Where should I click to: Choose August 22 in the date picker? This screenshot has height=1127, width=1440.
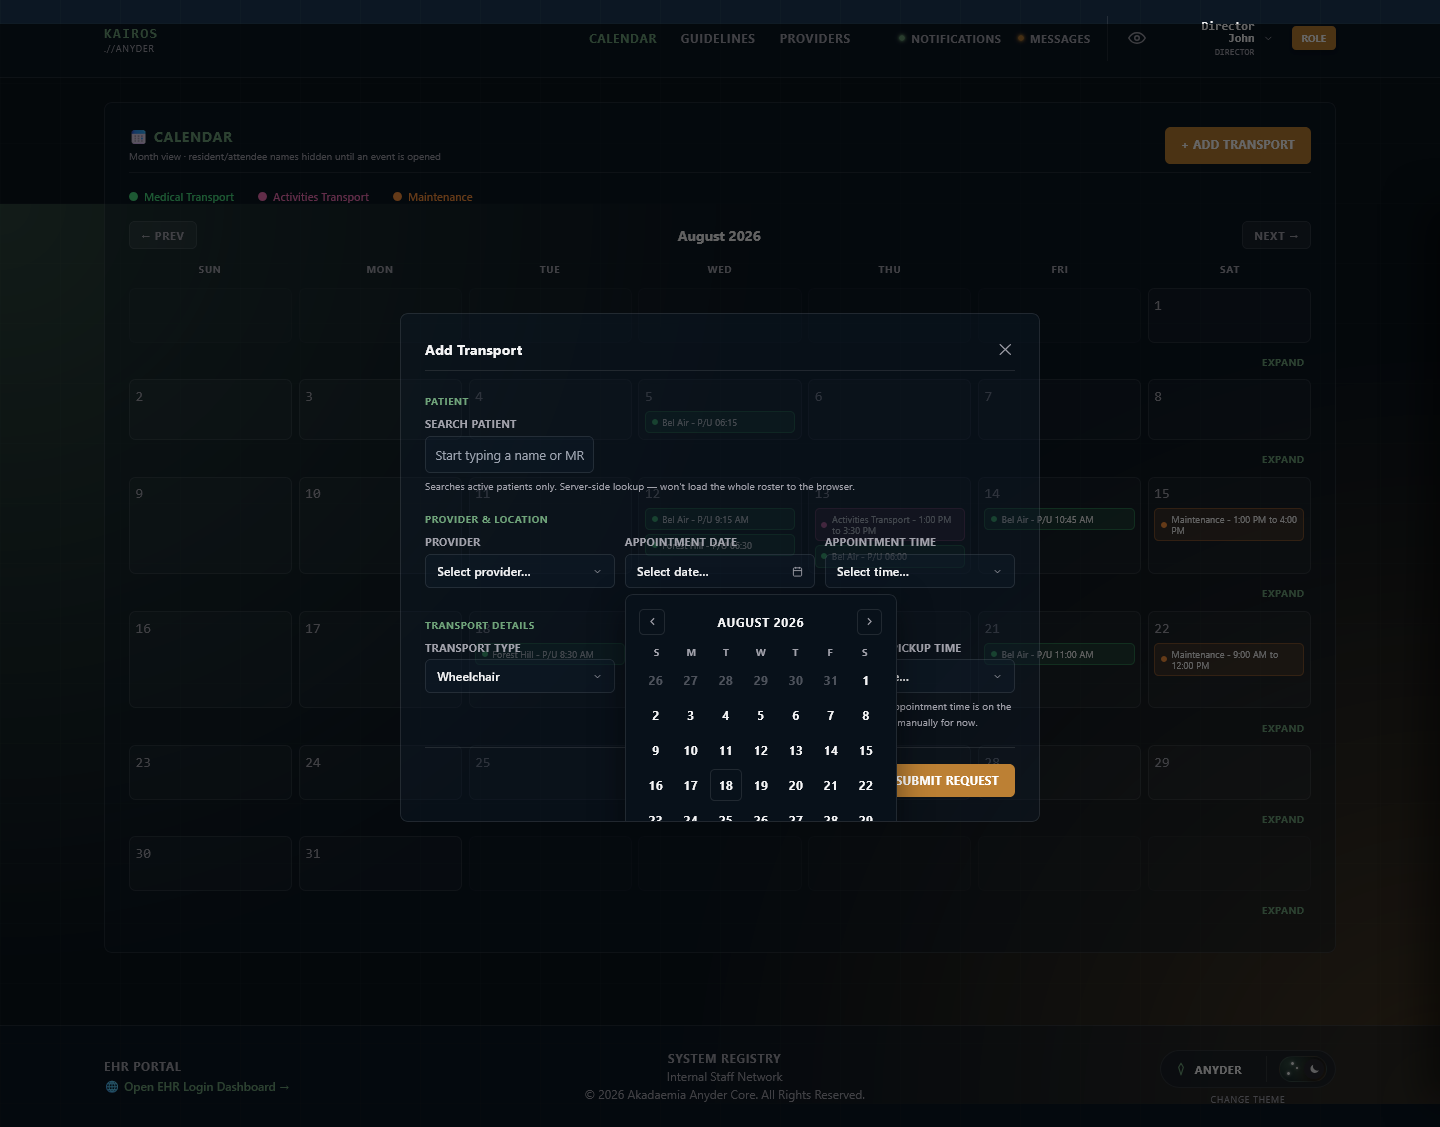point(865,785)
